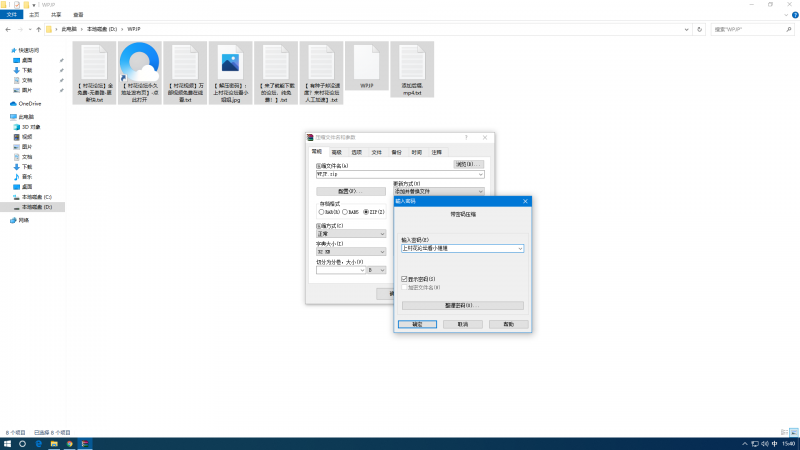Click 确定 in the password dialog
Image resolution: width=800 pixels, height=450 pixels.
pos(417,324)
